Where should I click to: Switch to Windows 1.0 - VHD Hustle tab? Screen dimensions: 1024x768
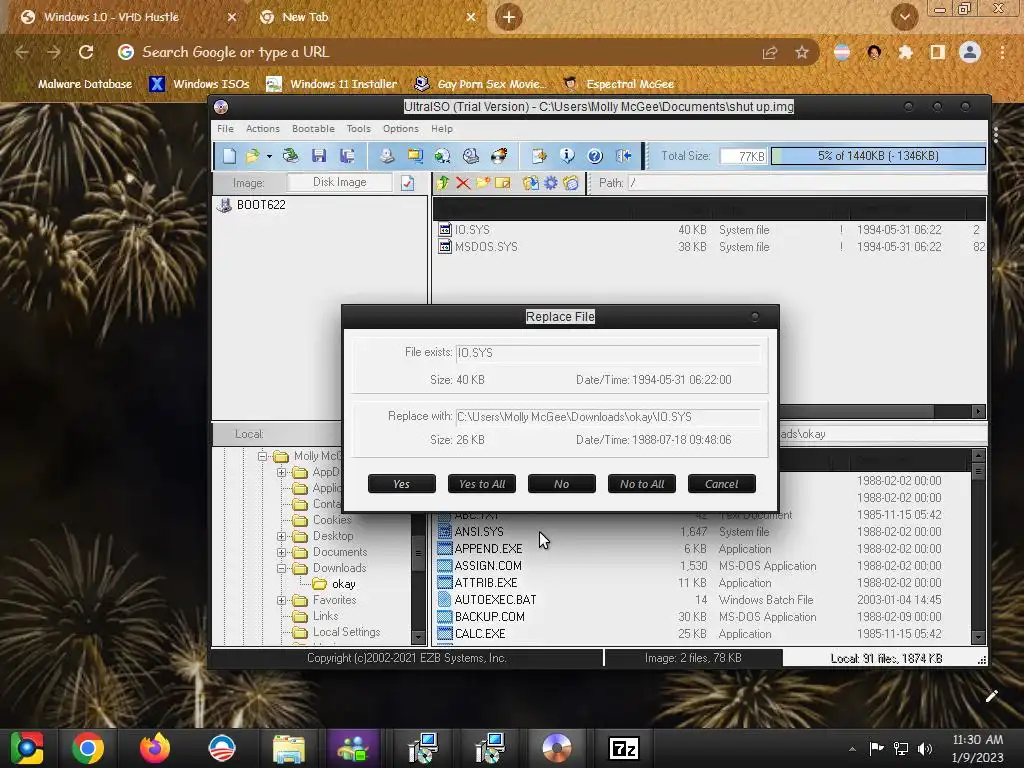(x=111, y=17)
